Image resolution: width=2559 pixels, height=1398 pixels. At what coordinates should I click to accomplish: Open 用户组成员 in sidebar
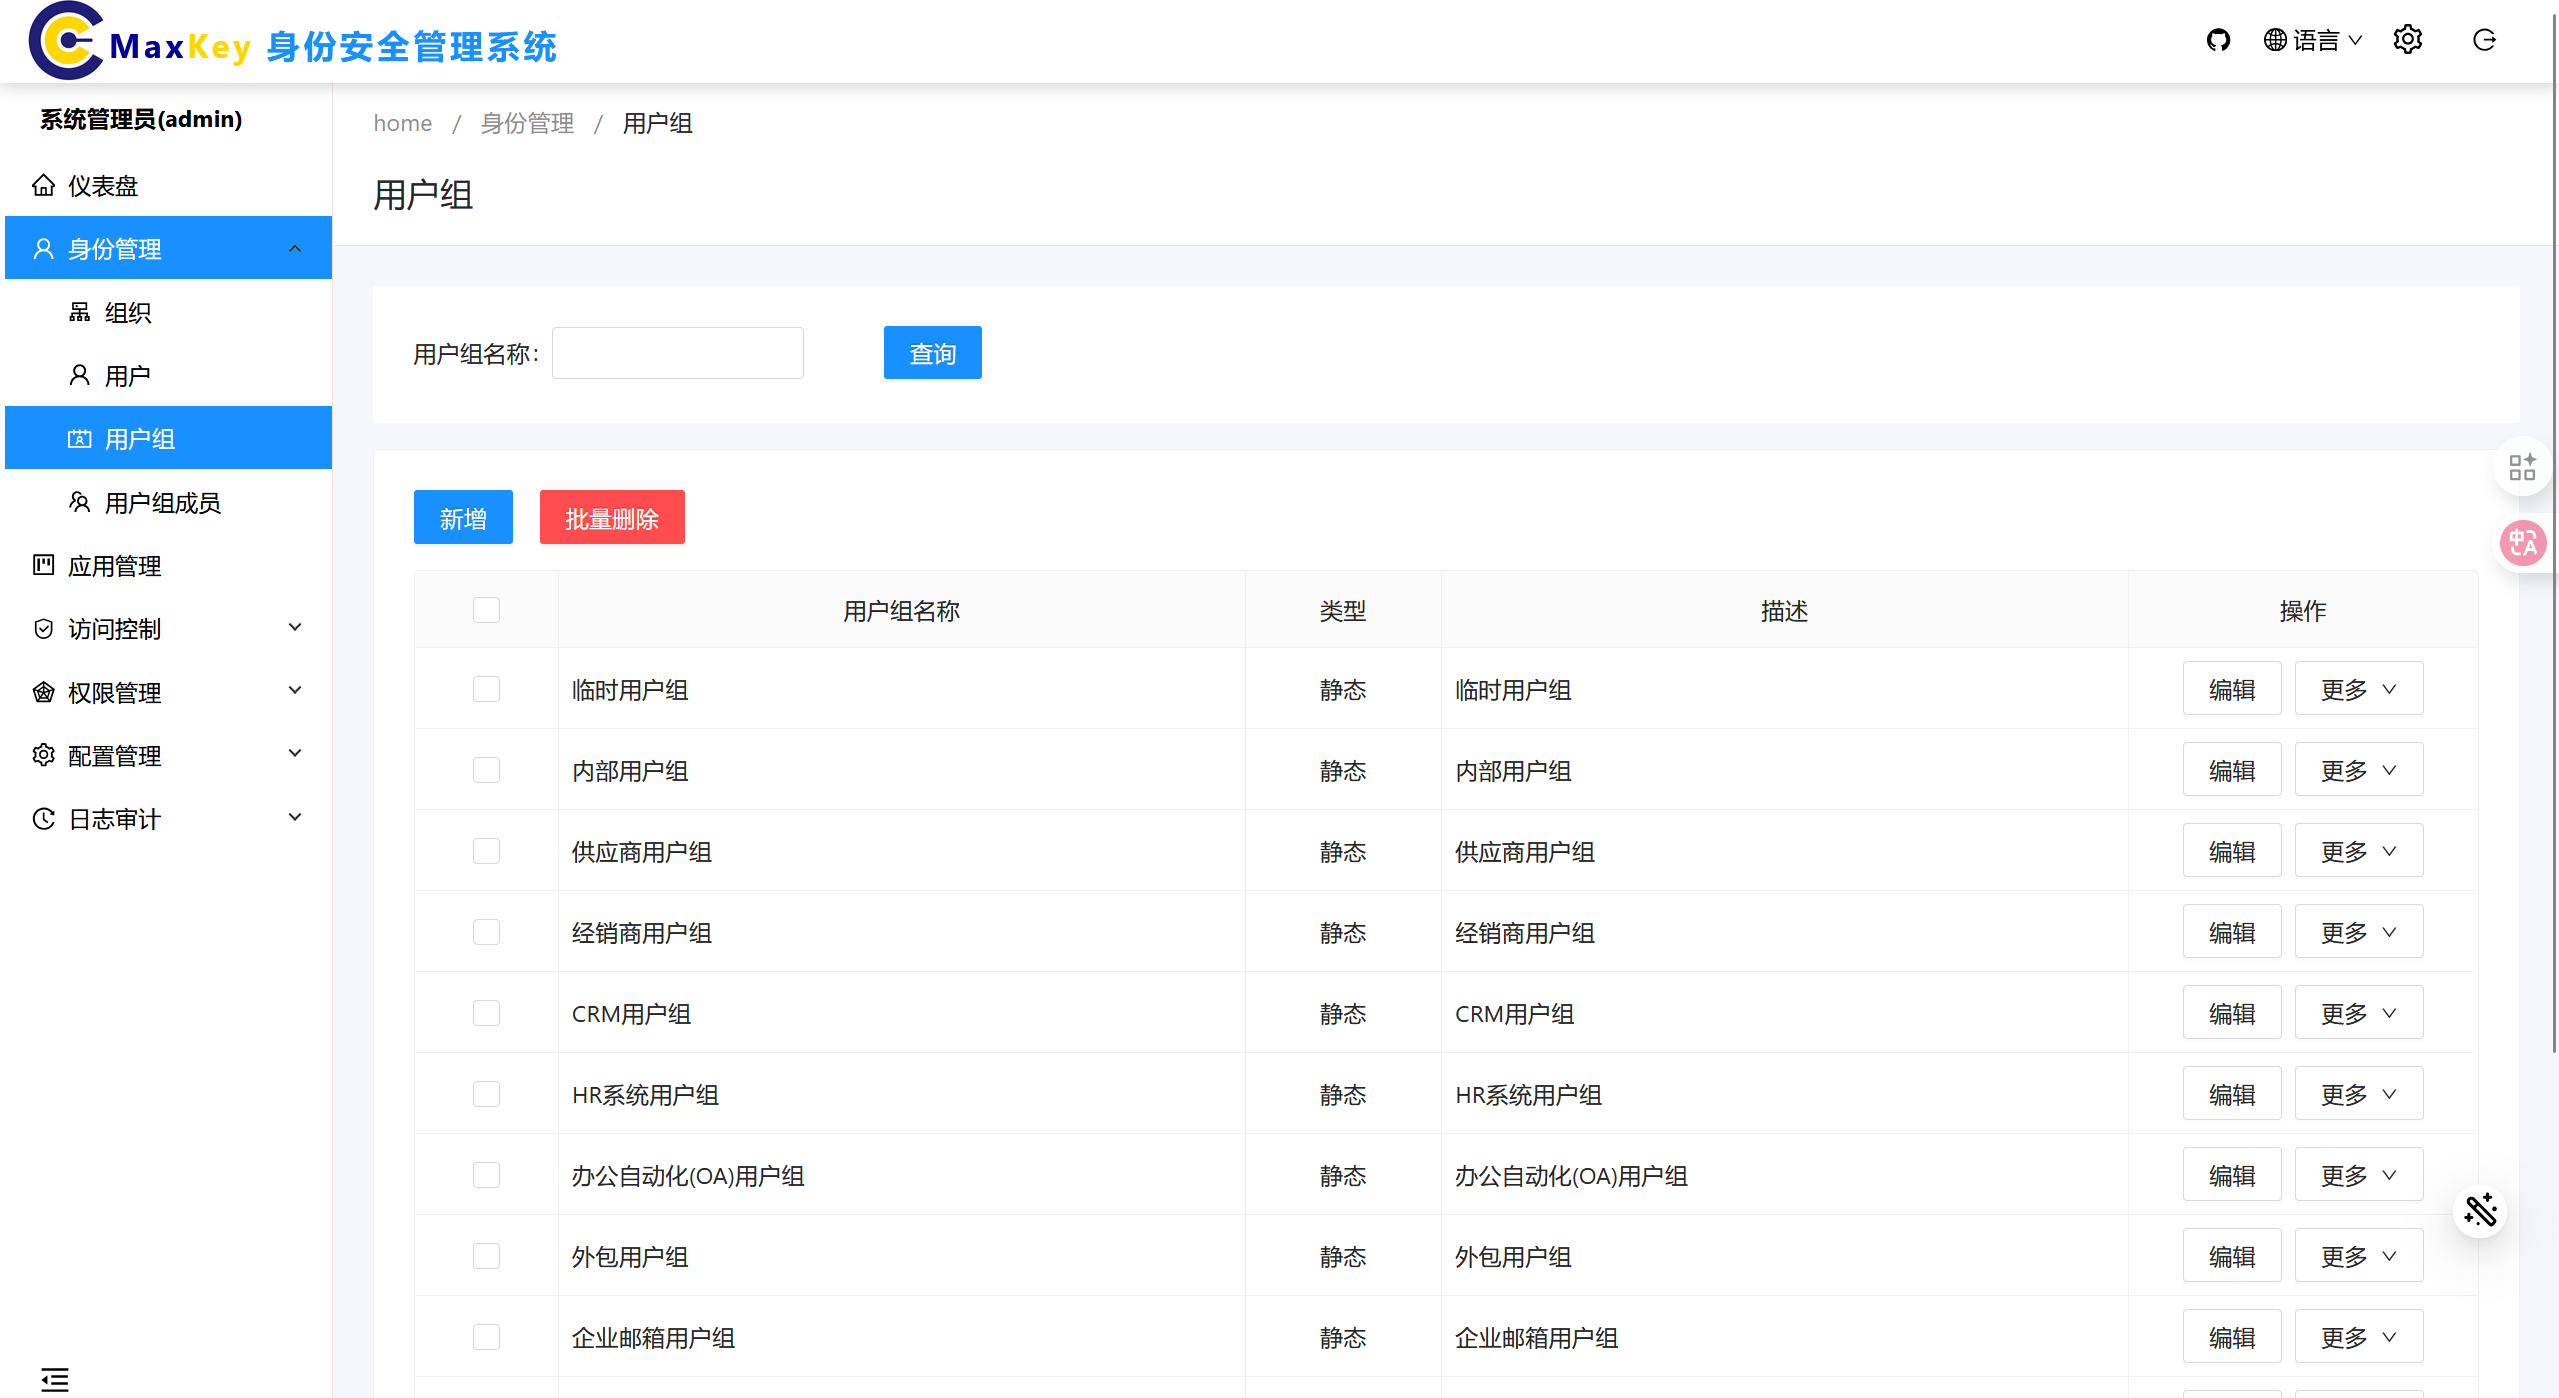162,503
